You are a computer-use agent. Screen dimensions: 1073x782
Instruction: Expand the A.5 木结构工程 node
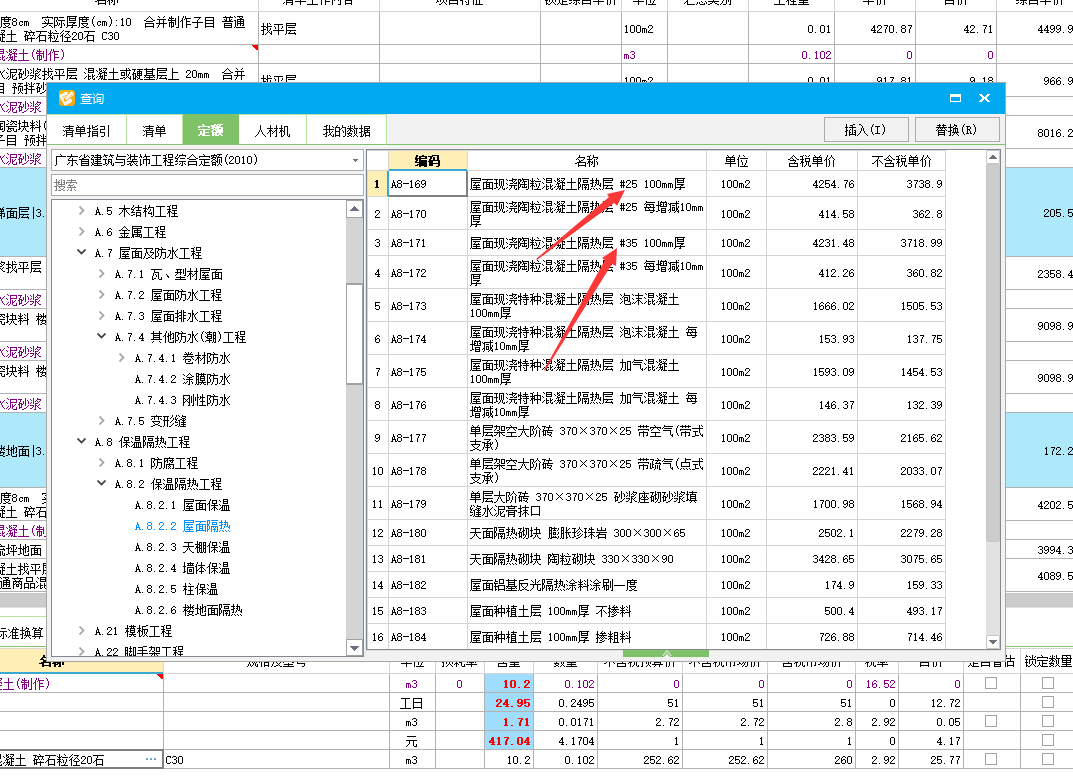[x=81, y=211]
